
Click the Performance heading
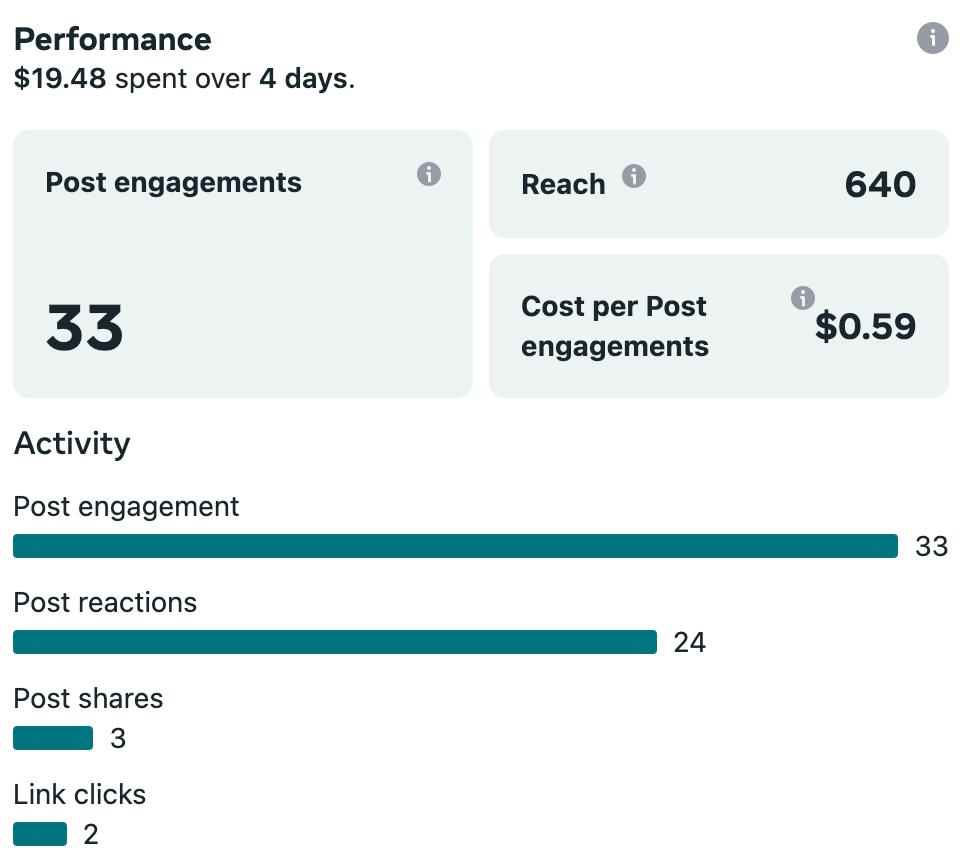tap(112, 39)
